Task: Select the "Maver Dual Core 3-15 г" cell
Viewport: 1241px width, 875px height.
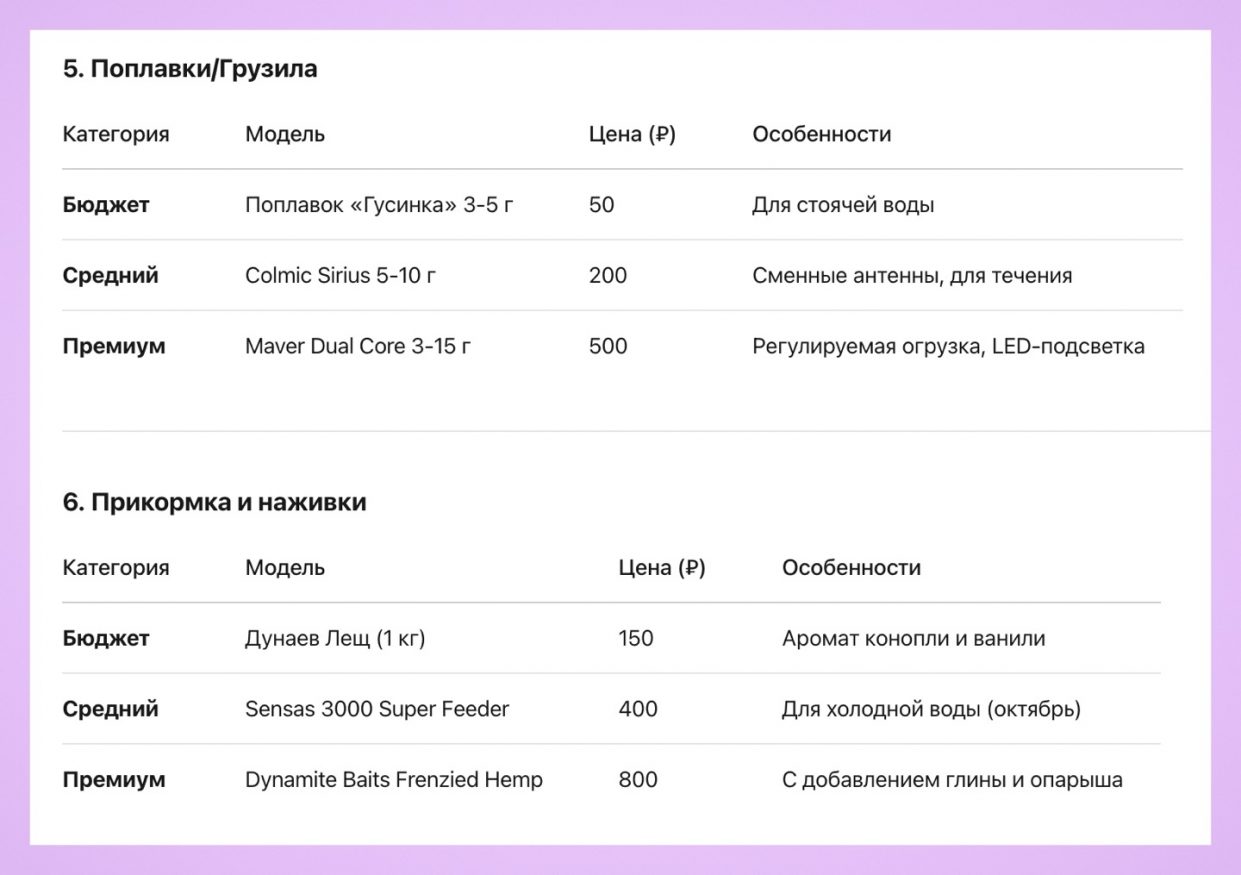Action: tap(358, 347)
